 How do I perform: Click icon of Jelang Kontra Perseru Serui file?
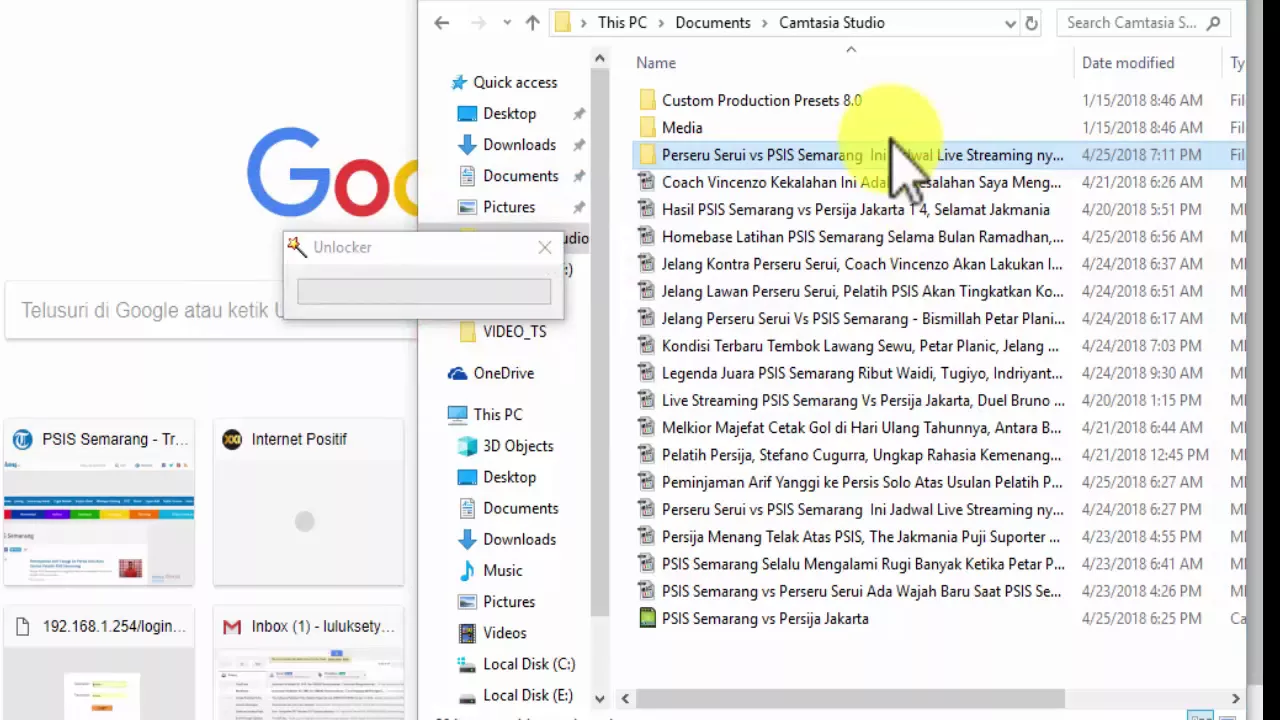point(647,264)
